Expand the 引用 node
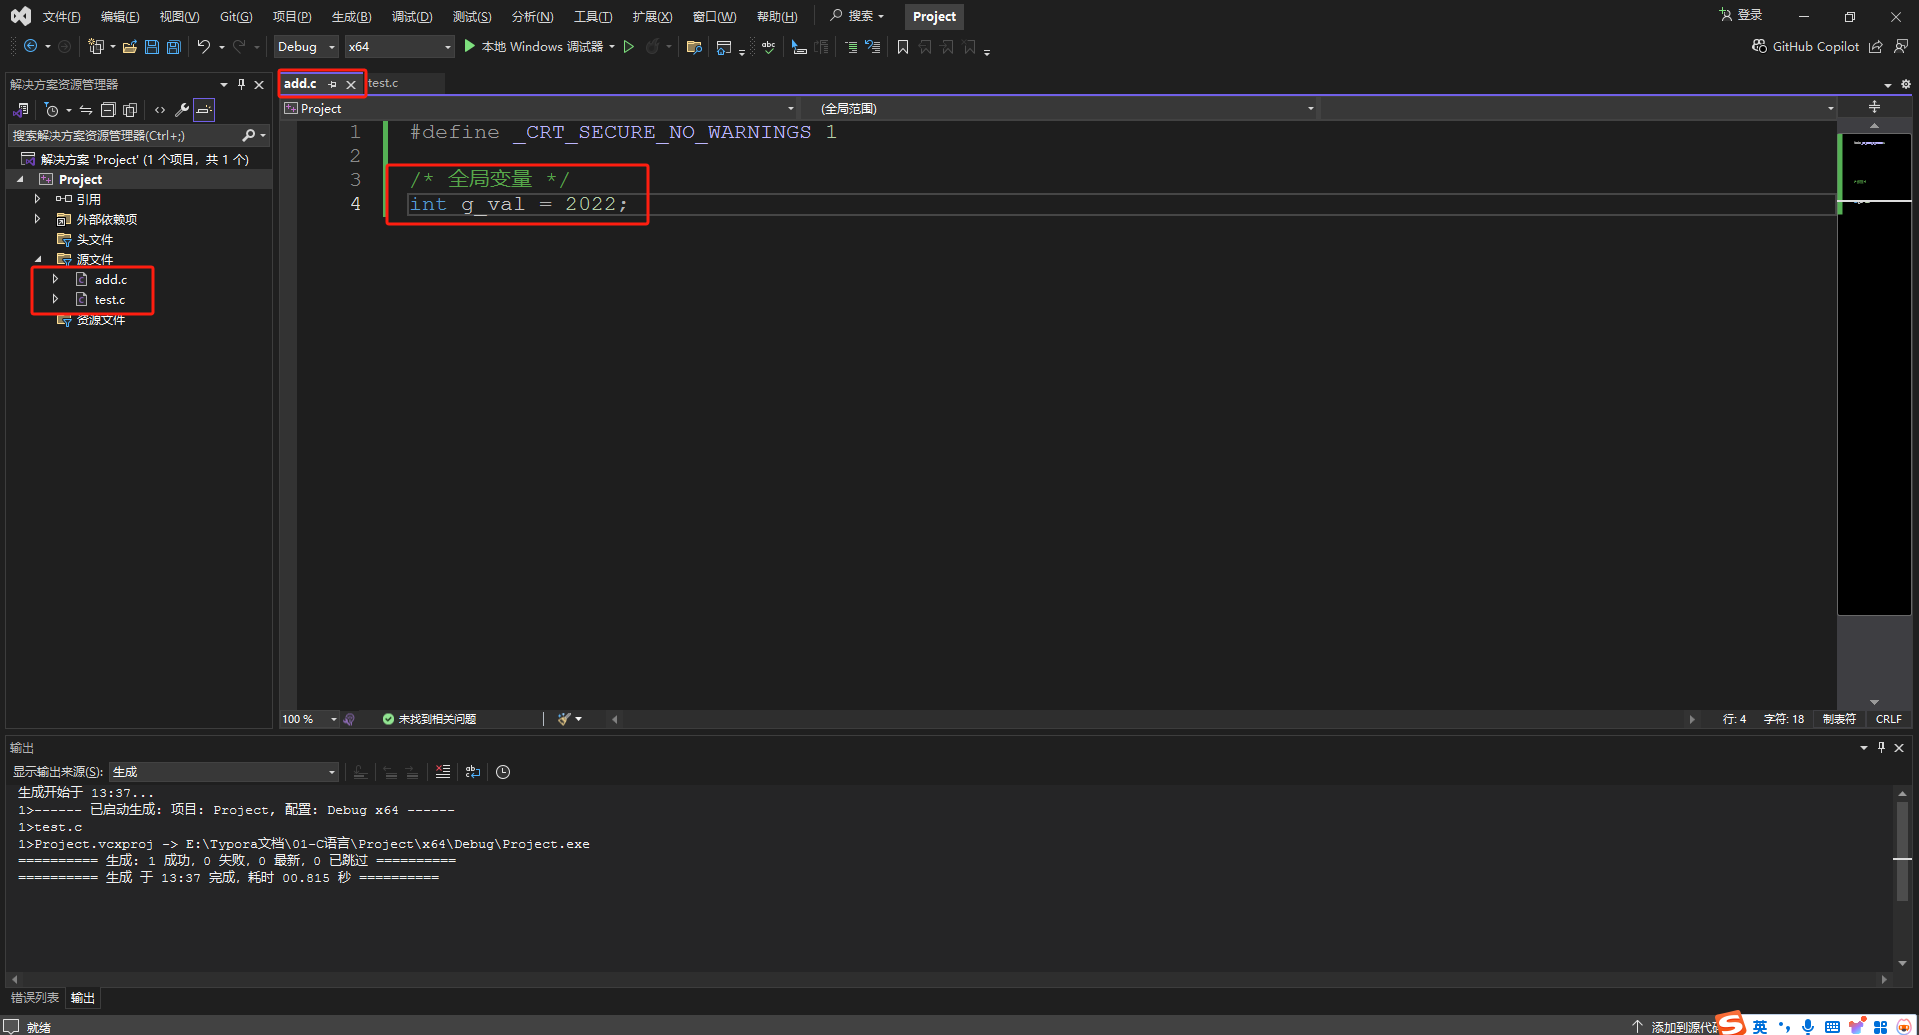 [x=38, y=200]
